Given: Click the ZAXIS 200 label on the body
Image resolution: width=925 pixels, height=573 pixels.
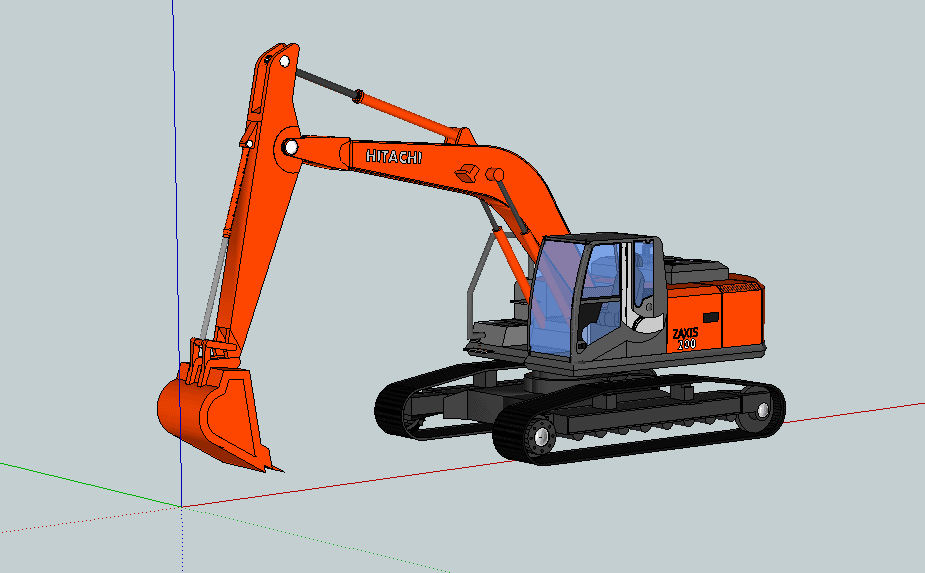Looking at the screenshot, I should 685,339.
